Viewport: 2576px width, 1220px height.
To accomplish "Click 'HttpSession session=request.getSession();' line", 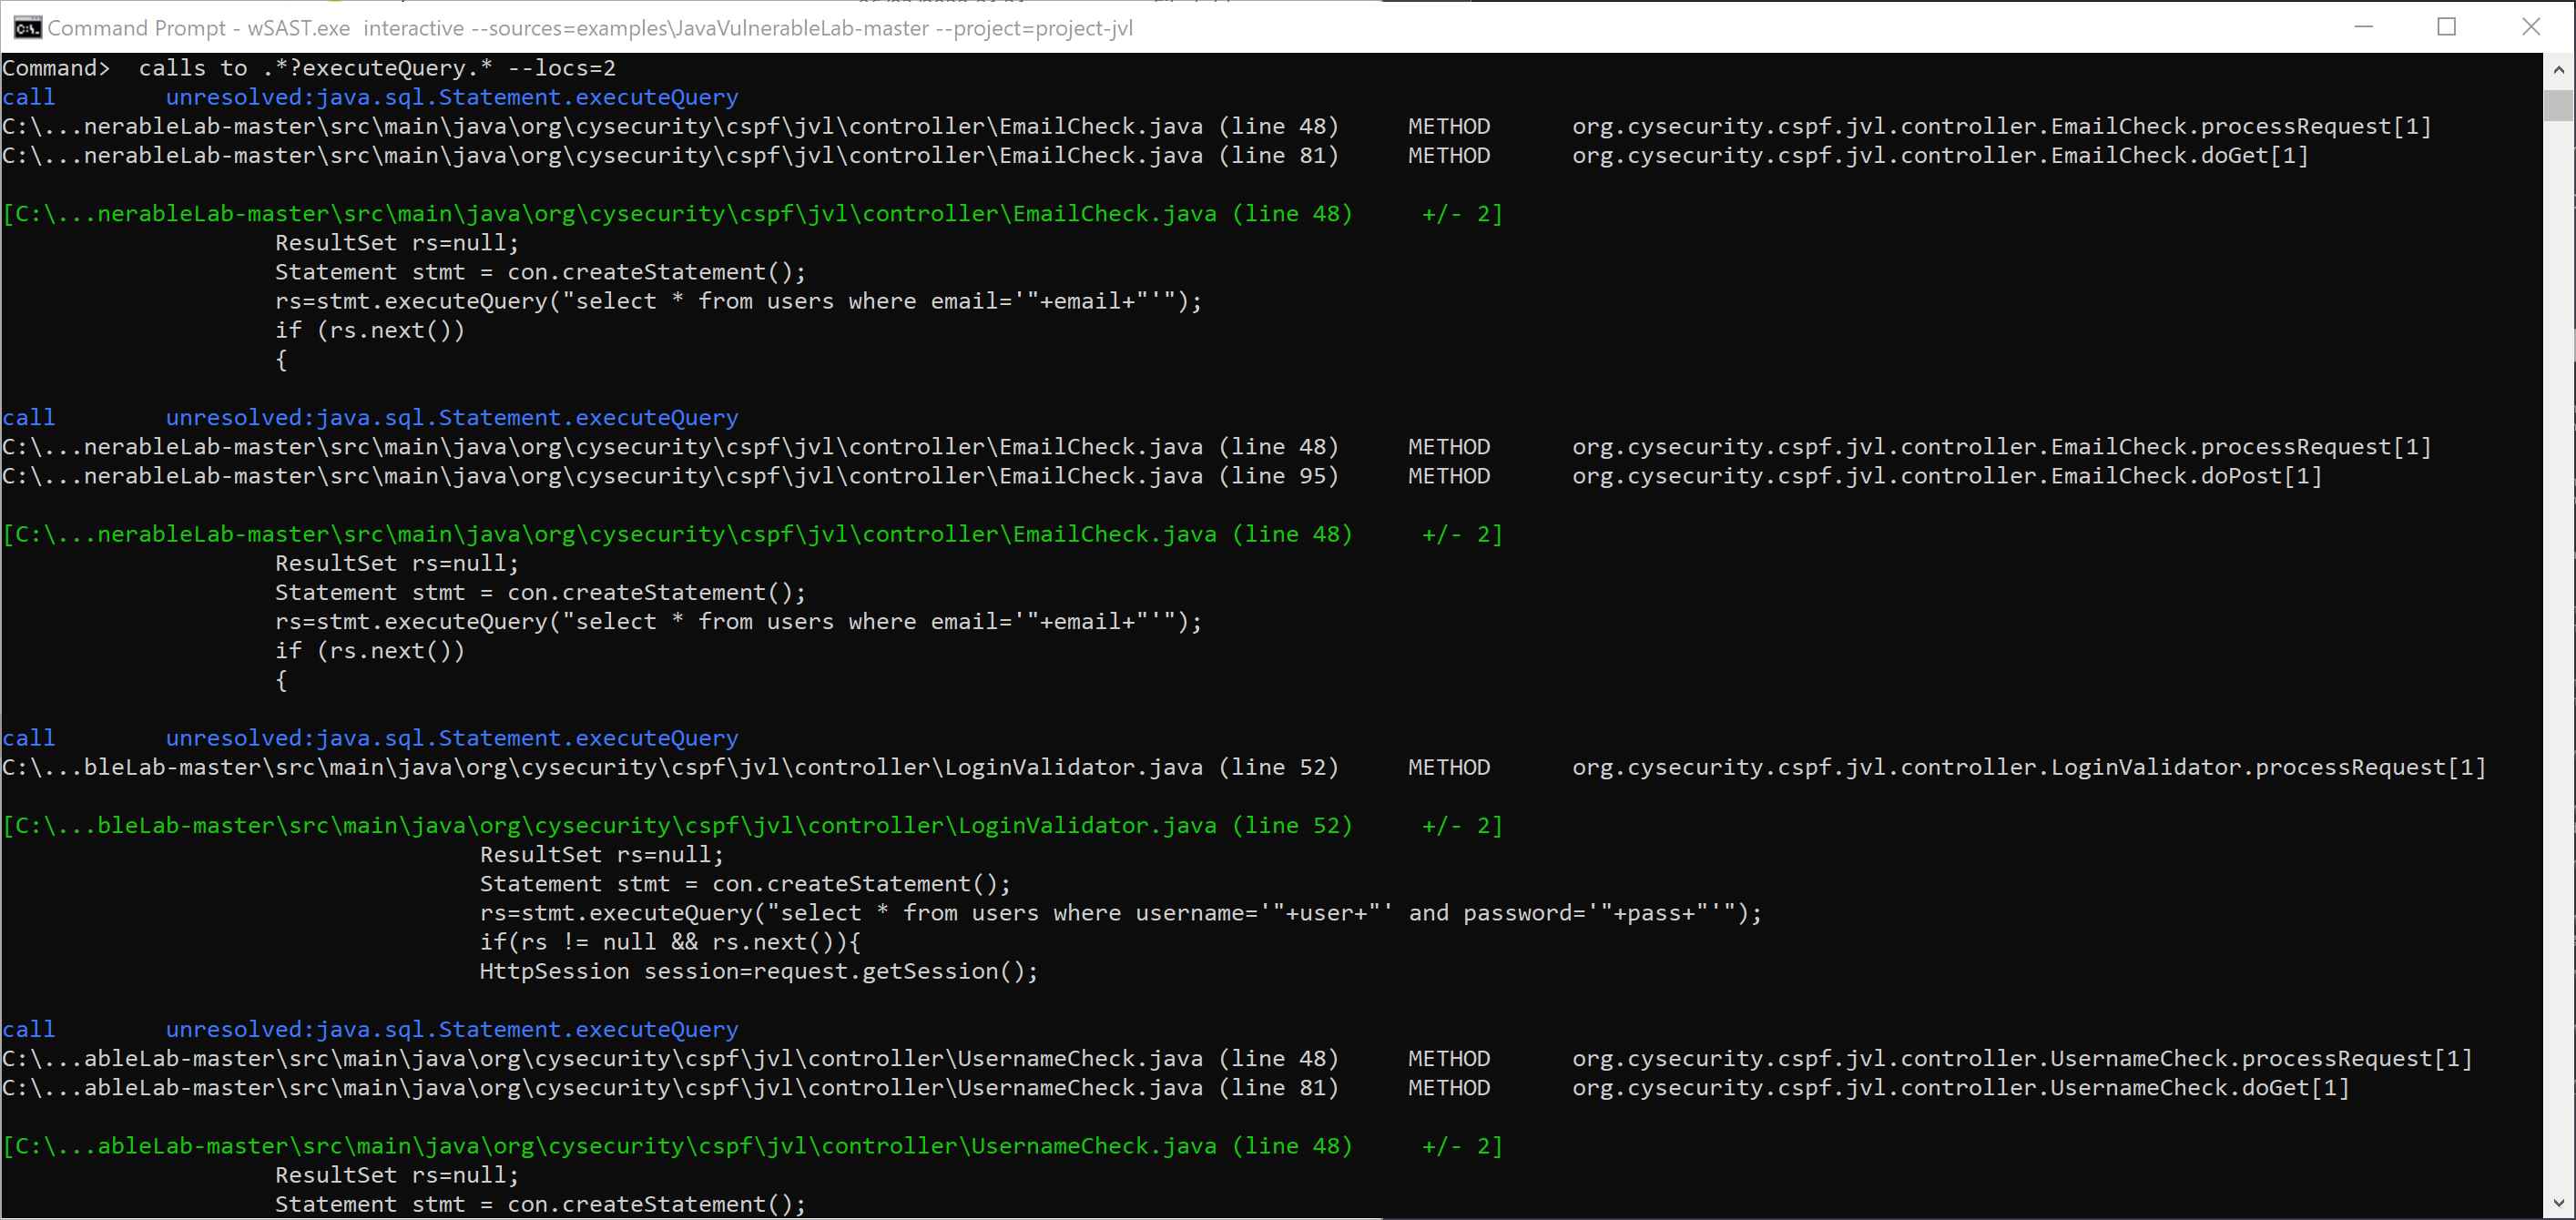I will click(x=759, y=971).
